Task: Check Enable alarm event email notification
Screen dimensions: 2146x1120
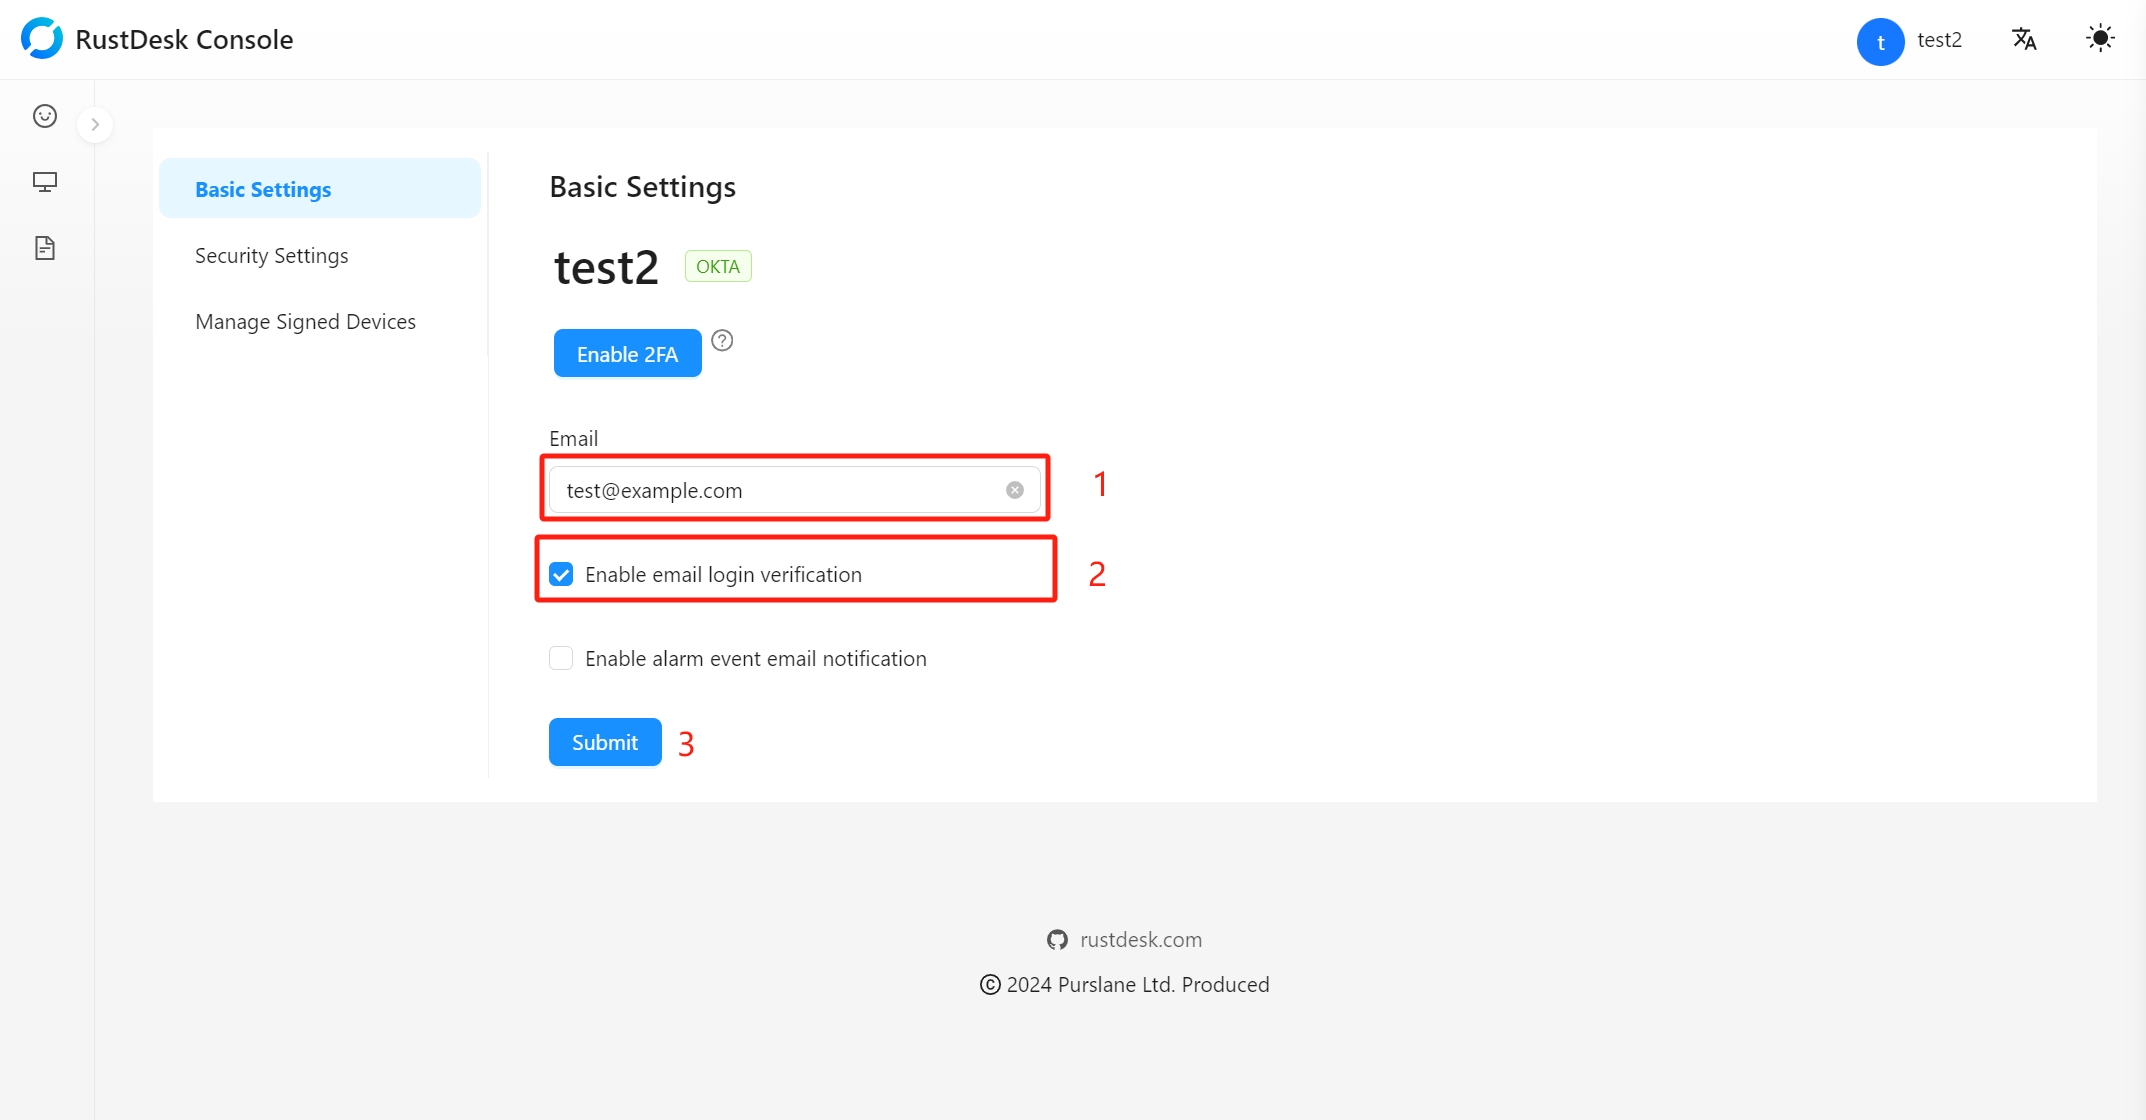Action: click(x=561, y=658)
